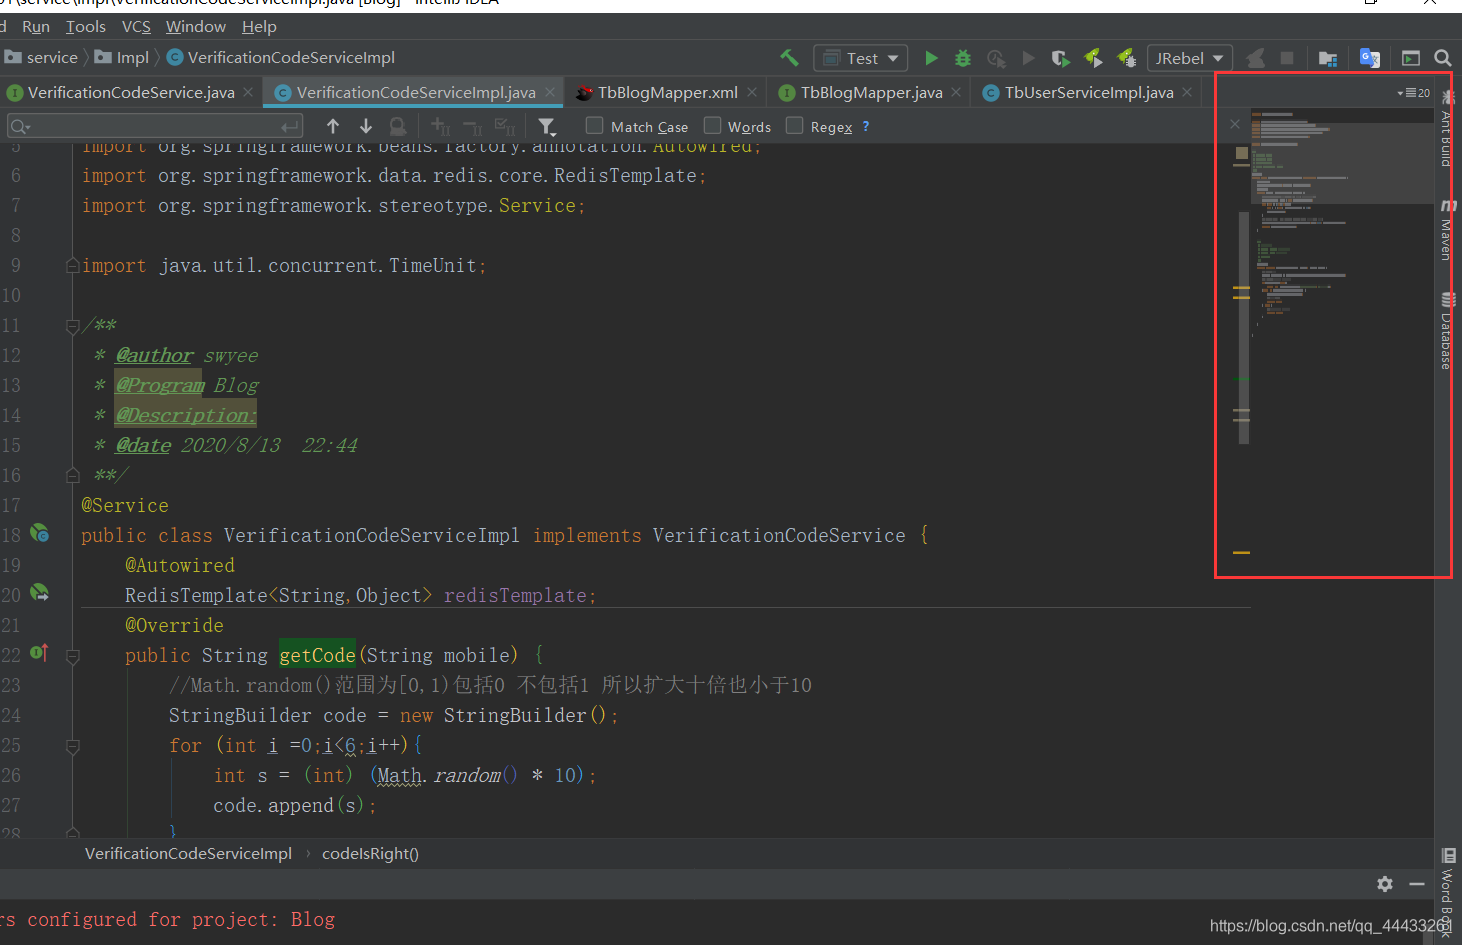Click the codeIsRight() breadcrumb
The height and width of the screenshot is (945, 1462).
point(370,853)
